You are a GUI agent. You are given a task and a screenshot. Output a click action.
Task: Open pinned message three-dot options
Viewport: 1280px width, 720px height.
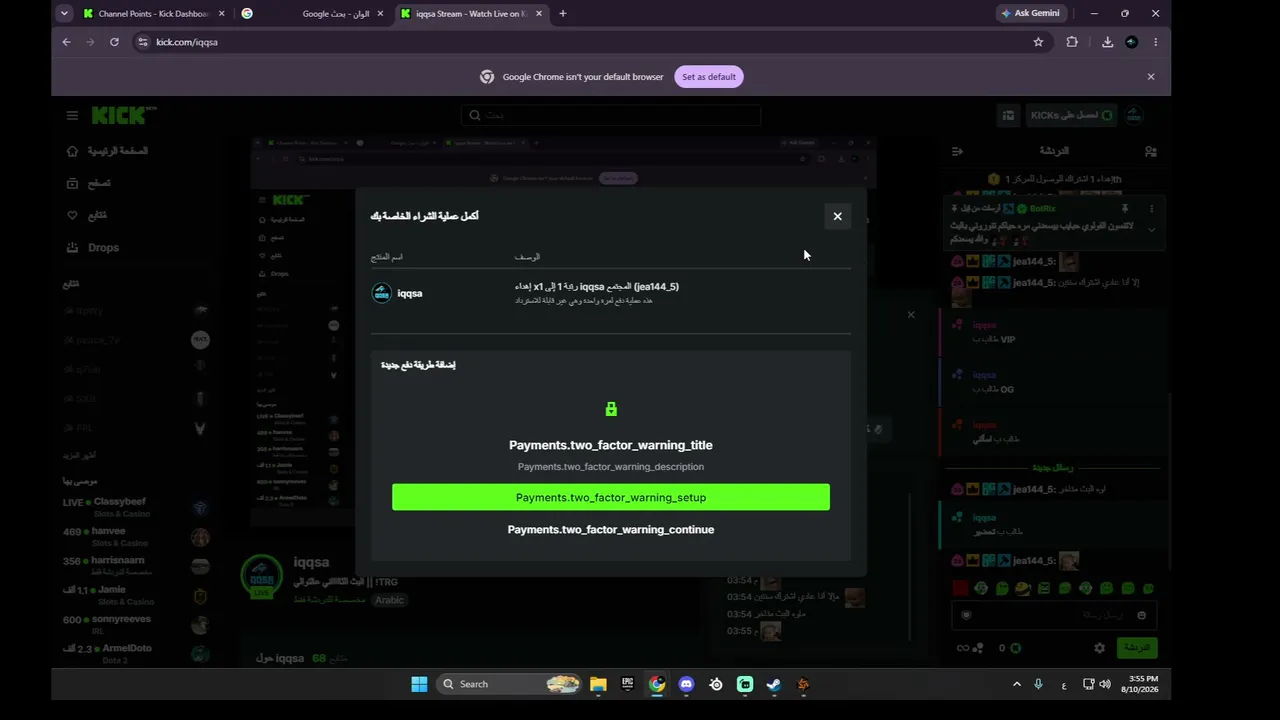click(1151, 209)
